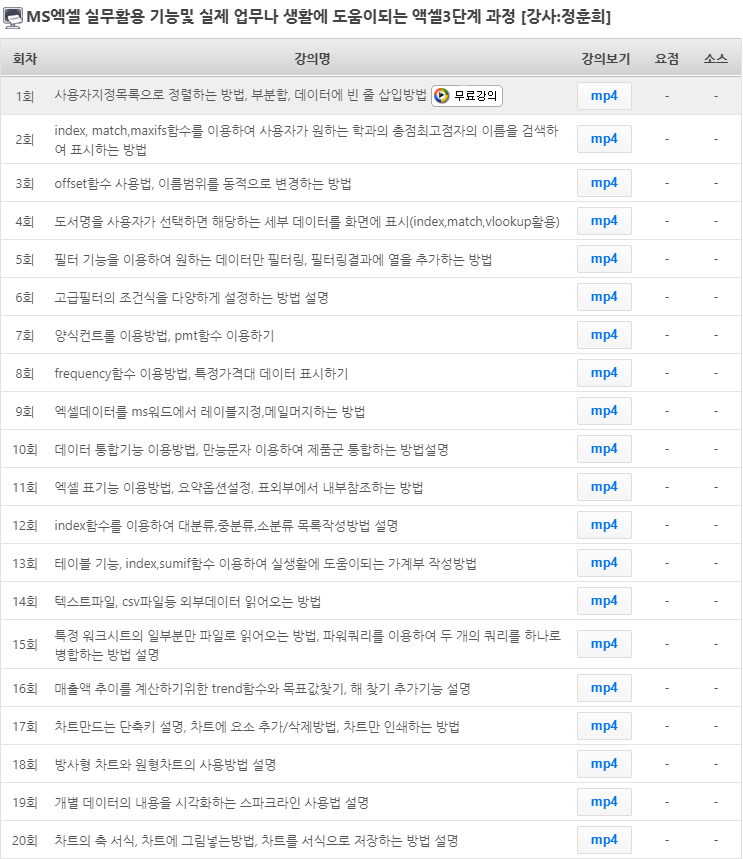Open mp4 for lecture 15회
Viewport: 743px width, 859px height.
point(604,644)
